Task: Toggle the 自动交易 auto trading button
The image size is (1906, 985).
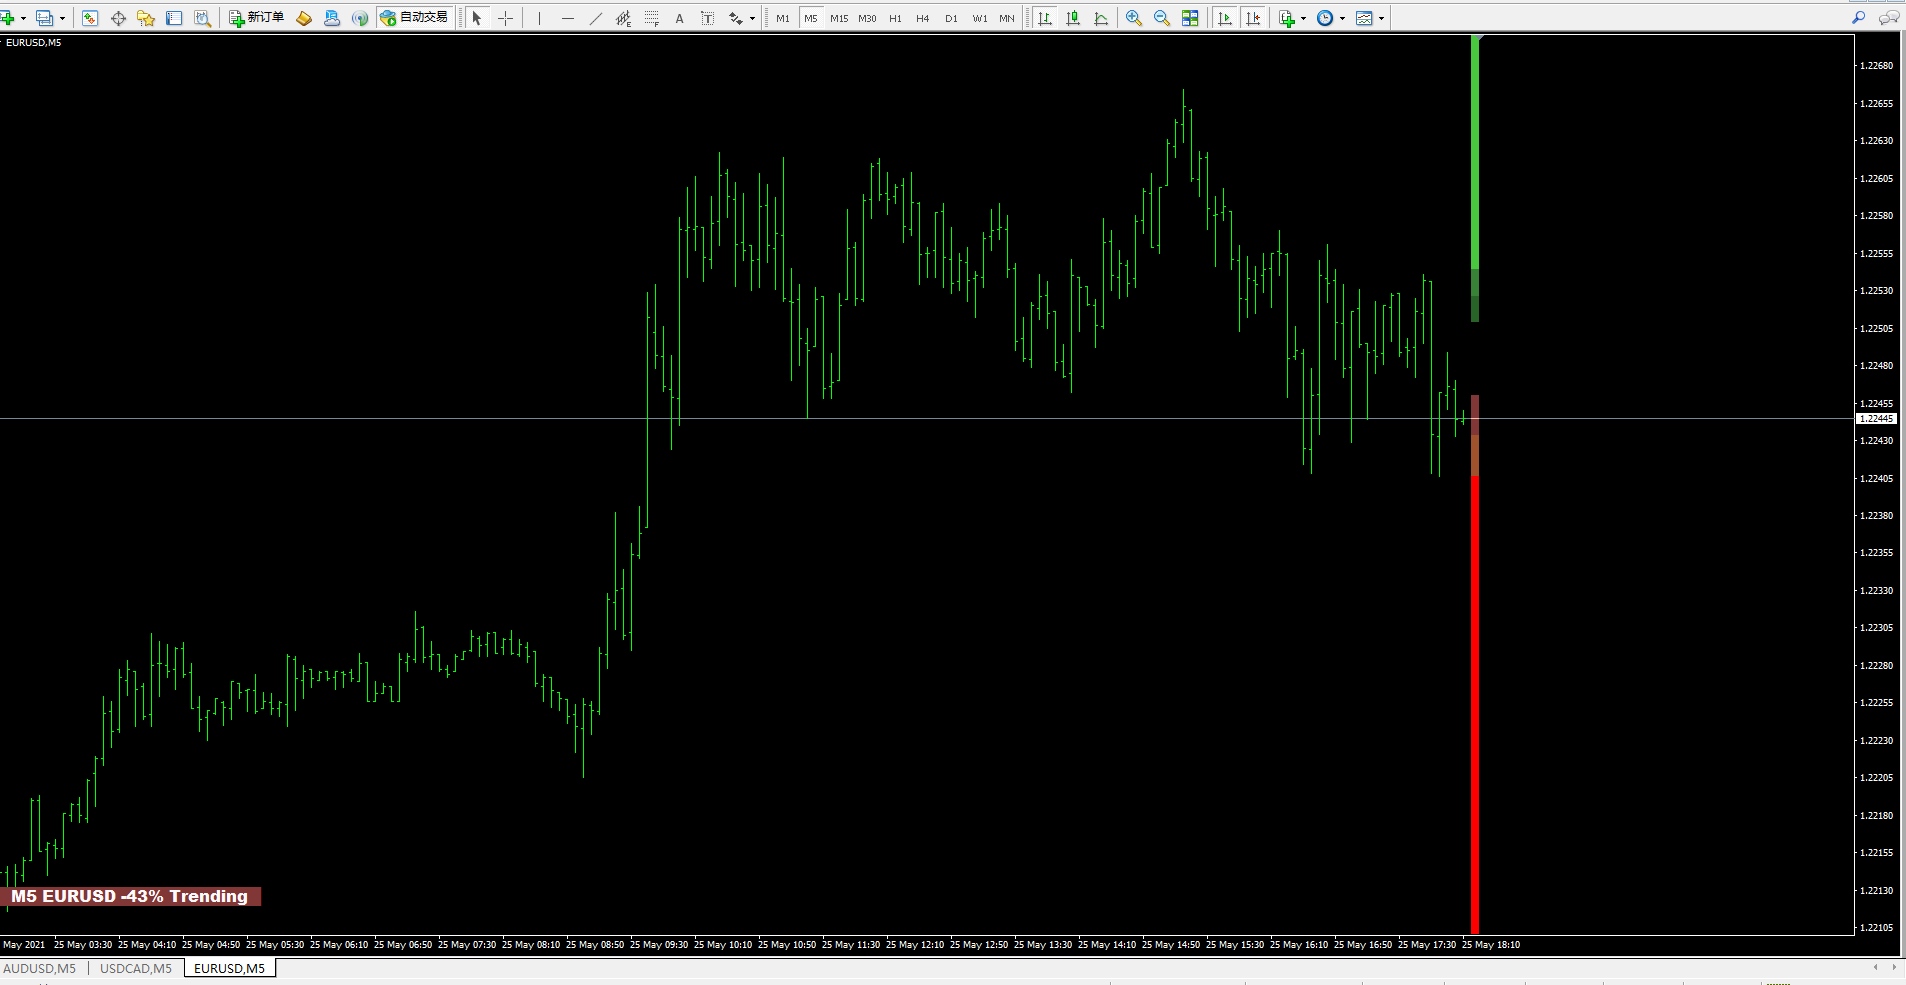Action: pyautogui.click(x=414, y=18)
